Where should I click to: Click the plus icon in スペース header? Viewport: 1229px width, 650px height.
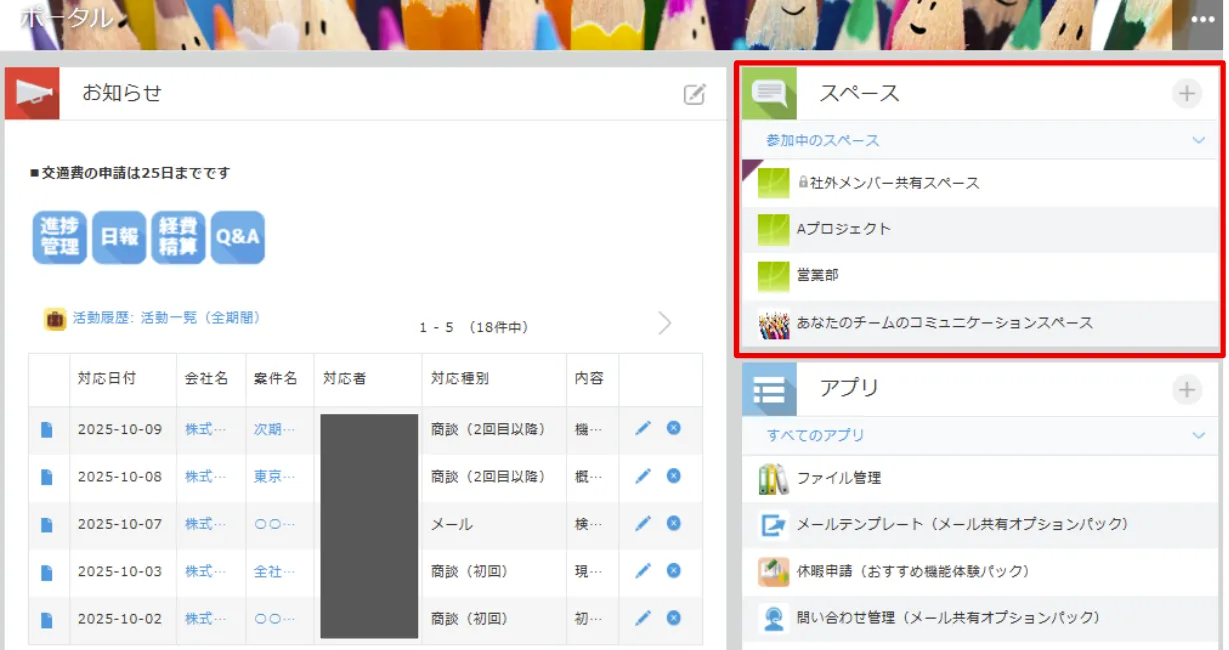[x=1186, y=94]
